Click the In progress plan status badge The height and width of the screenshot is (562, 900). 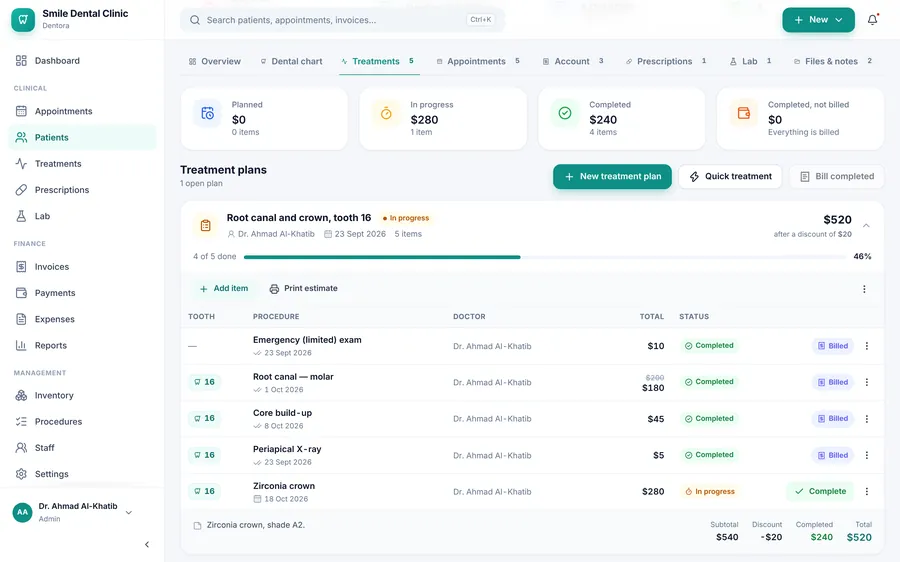tap(406, 218)
